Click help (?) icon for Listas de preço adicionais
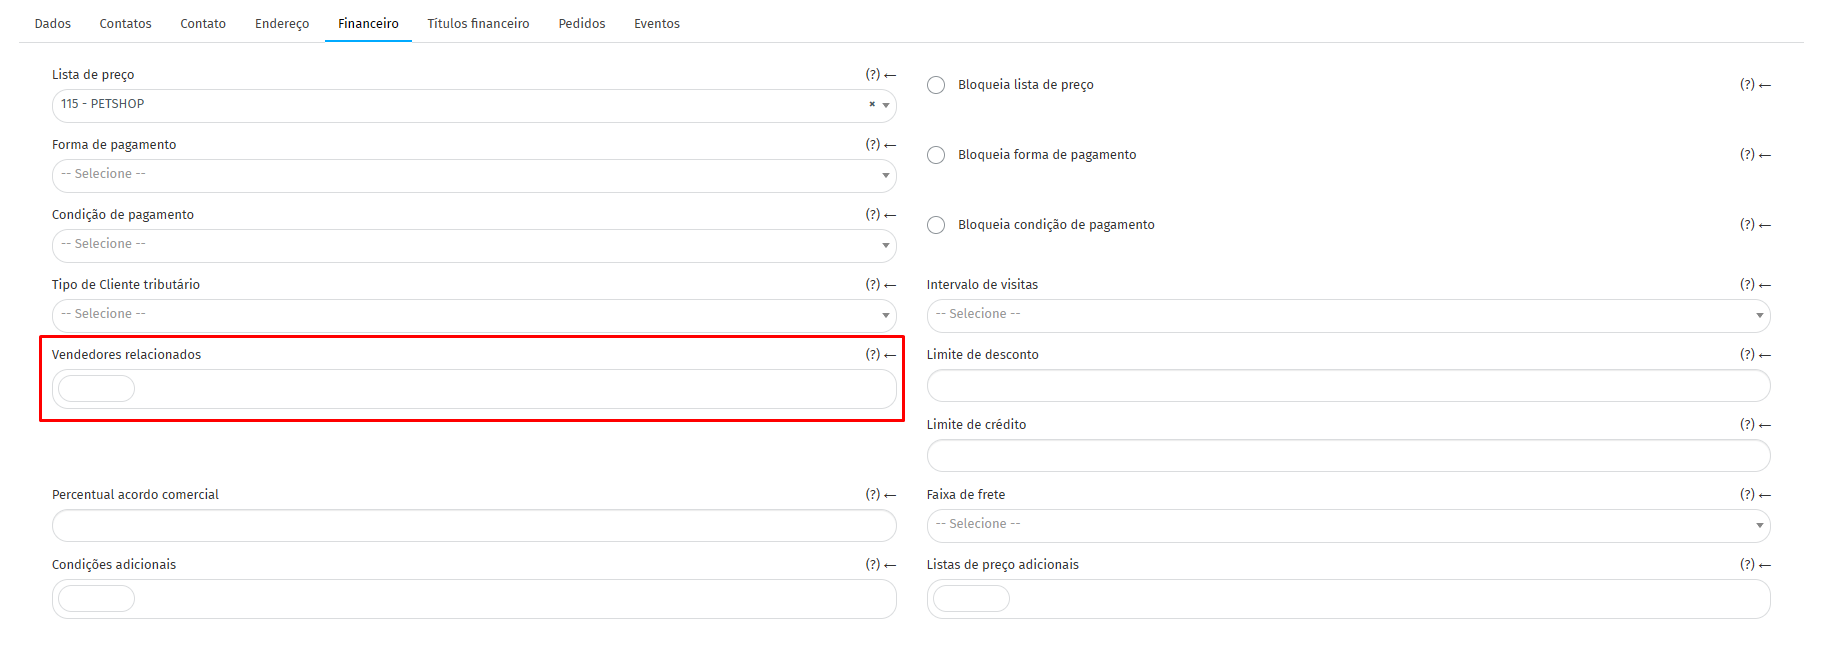The image size is (1823, 660). coord(1747,565)
